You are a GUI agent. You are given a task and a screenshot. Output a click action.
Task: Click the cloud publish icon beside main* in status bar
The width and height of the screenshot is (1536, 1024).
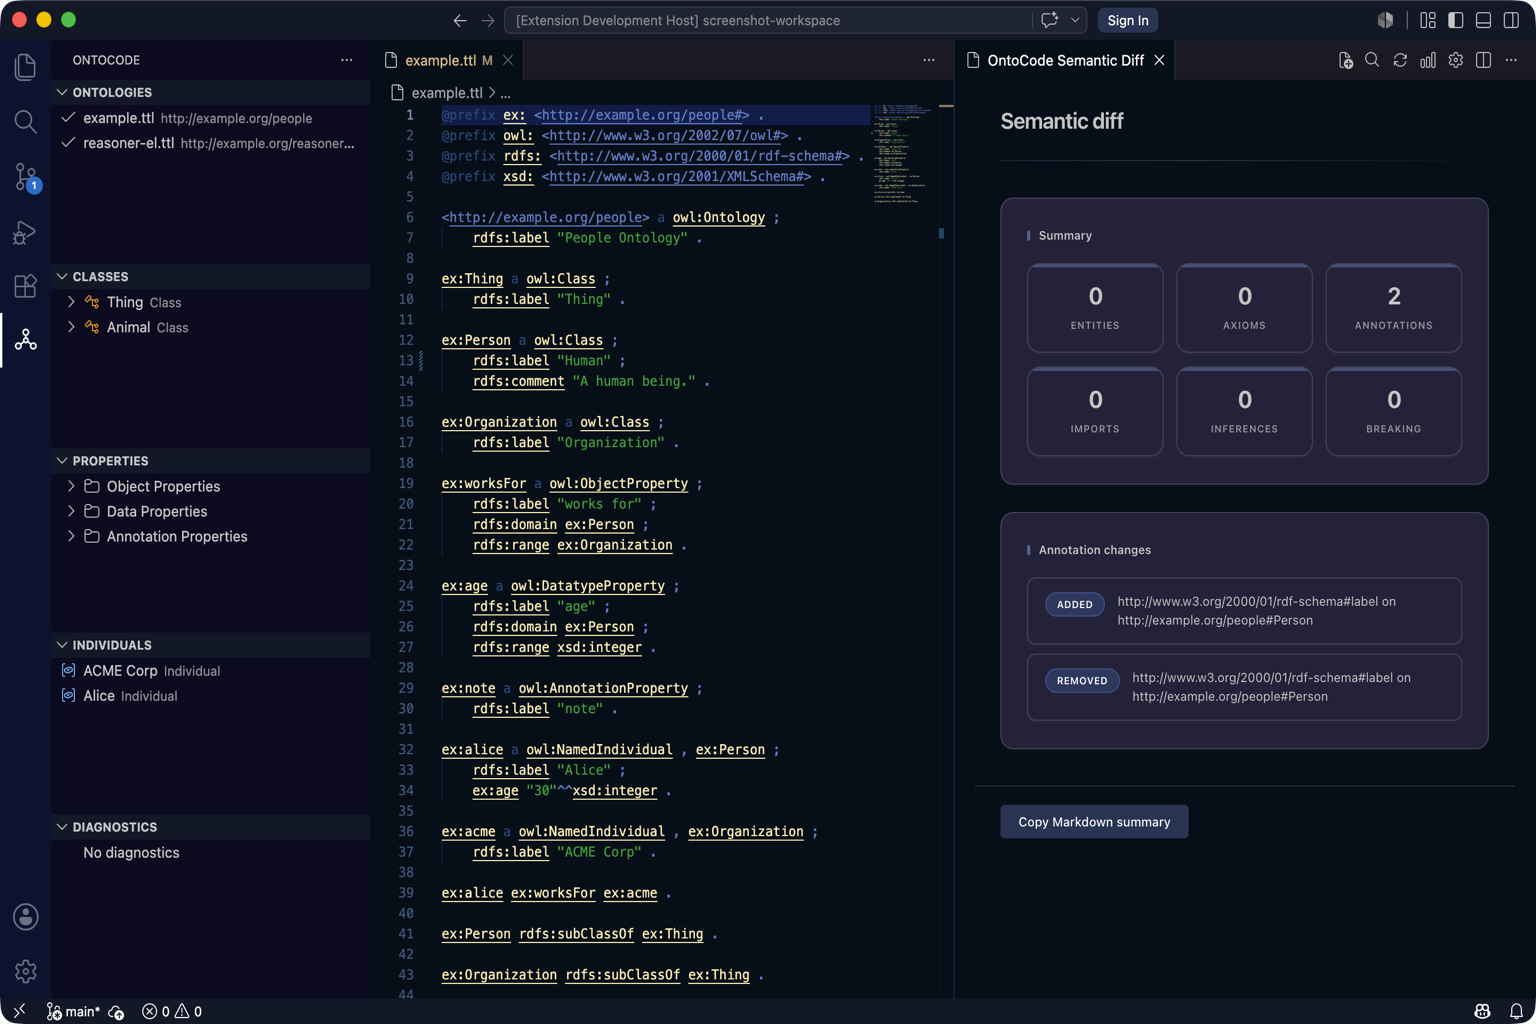pyautogui.click(x=116, y=1012)
